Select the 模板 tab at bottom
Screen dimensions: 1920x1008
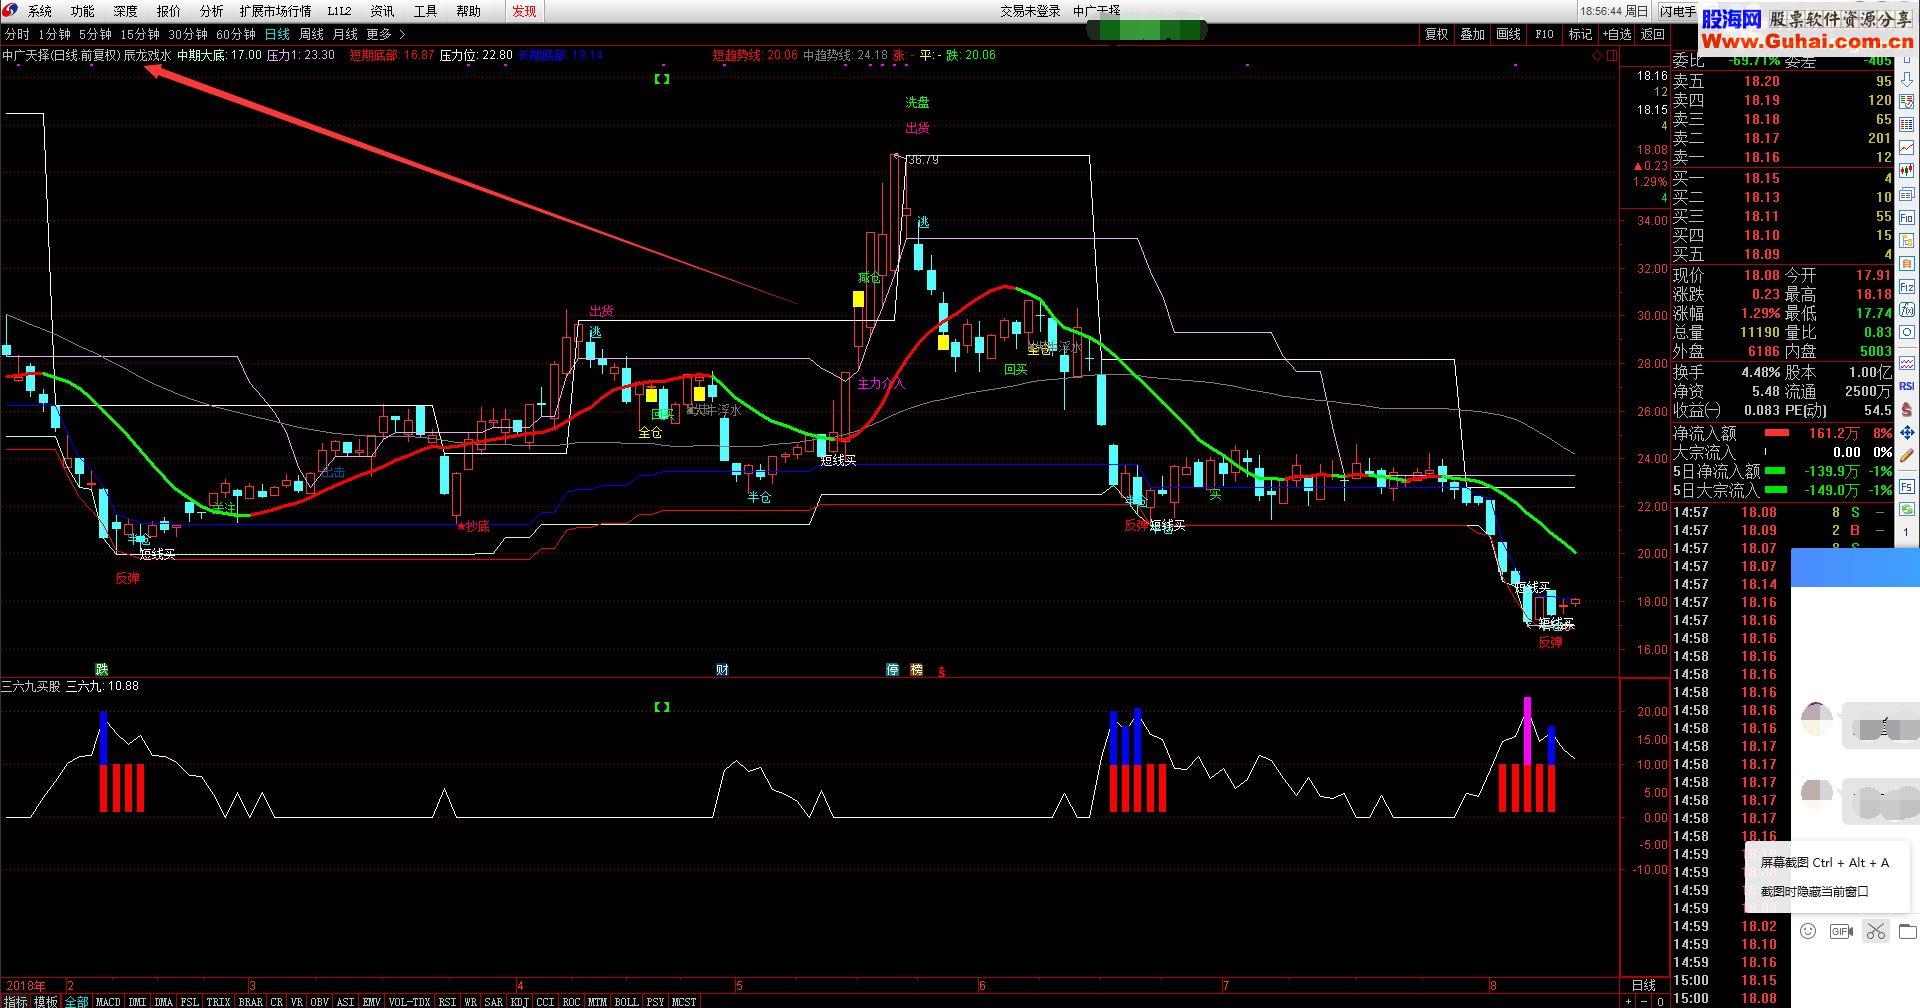(x=46, y=1001)
